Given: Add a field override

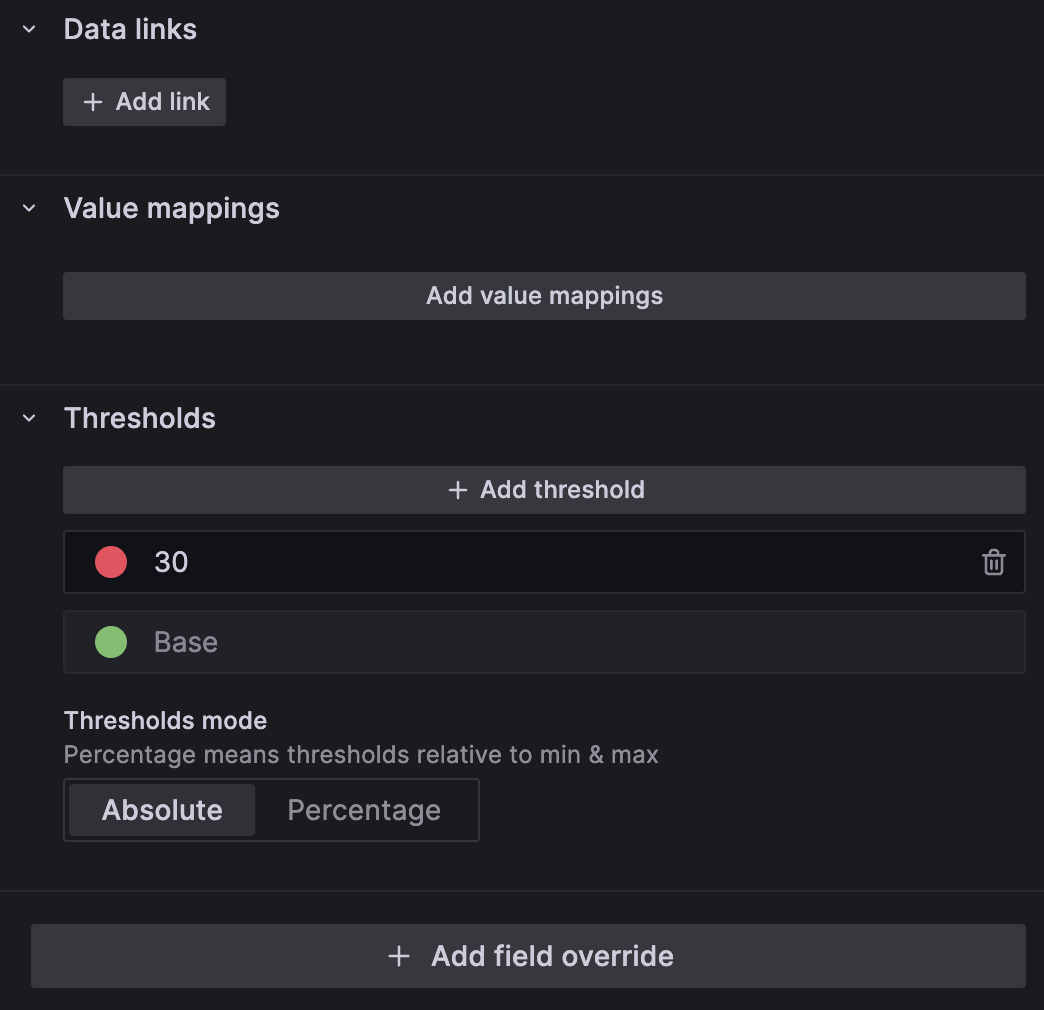Looking at the screenshot, I should (x=529, y=956).
